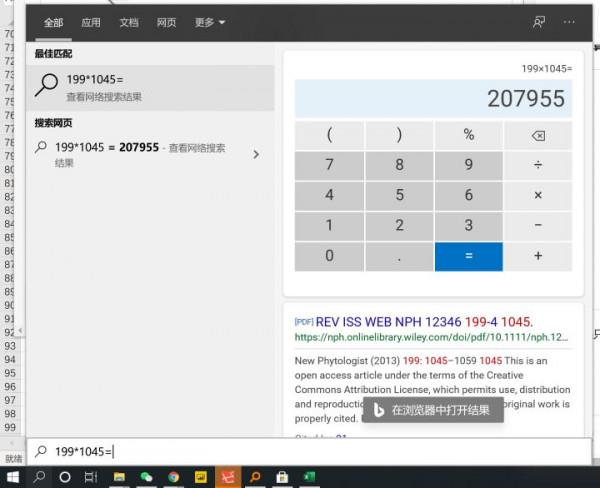The height and width of the screenshot is (488, 600).
Task: Click the plus operator key
Action: coord(538,256)
